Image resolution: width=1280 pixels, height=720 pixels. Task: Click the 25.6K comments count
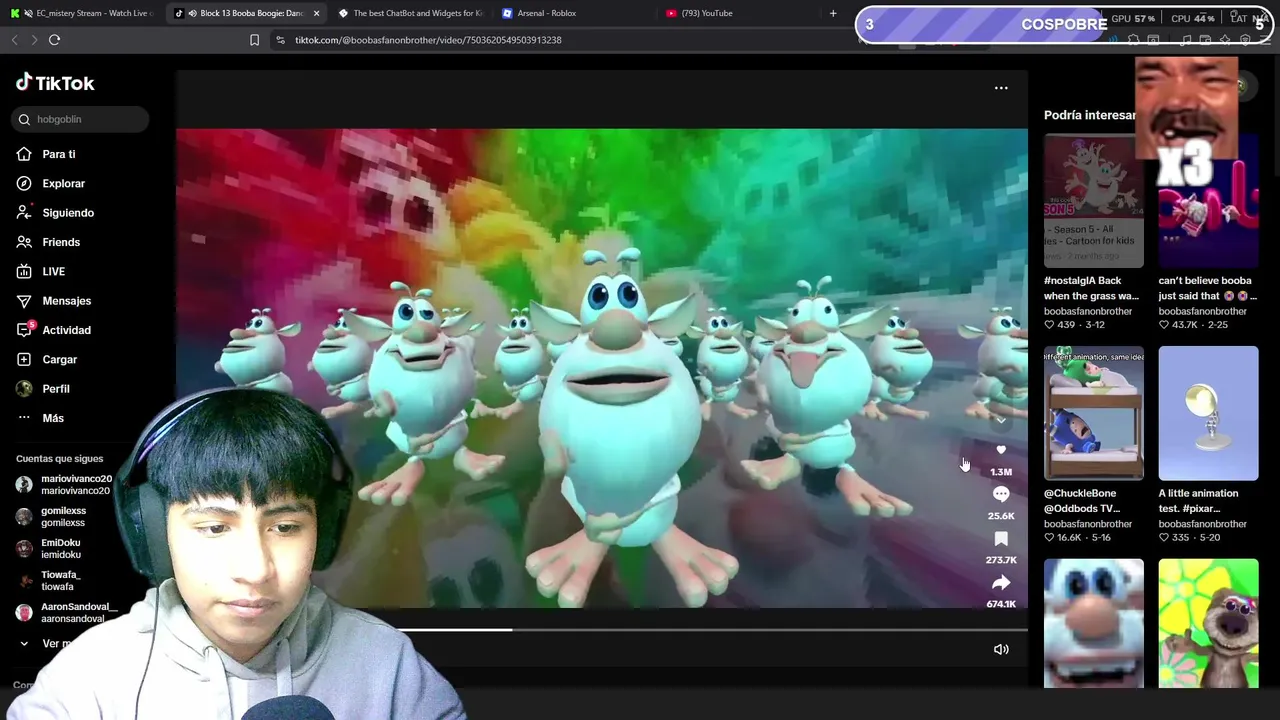pyautogui.click(x=1001, y=516)
